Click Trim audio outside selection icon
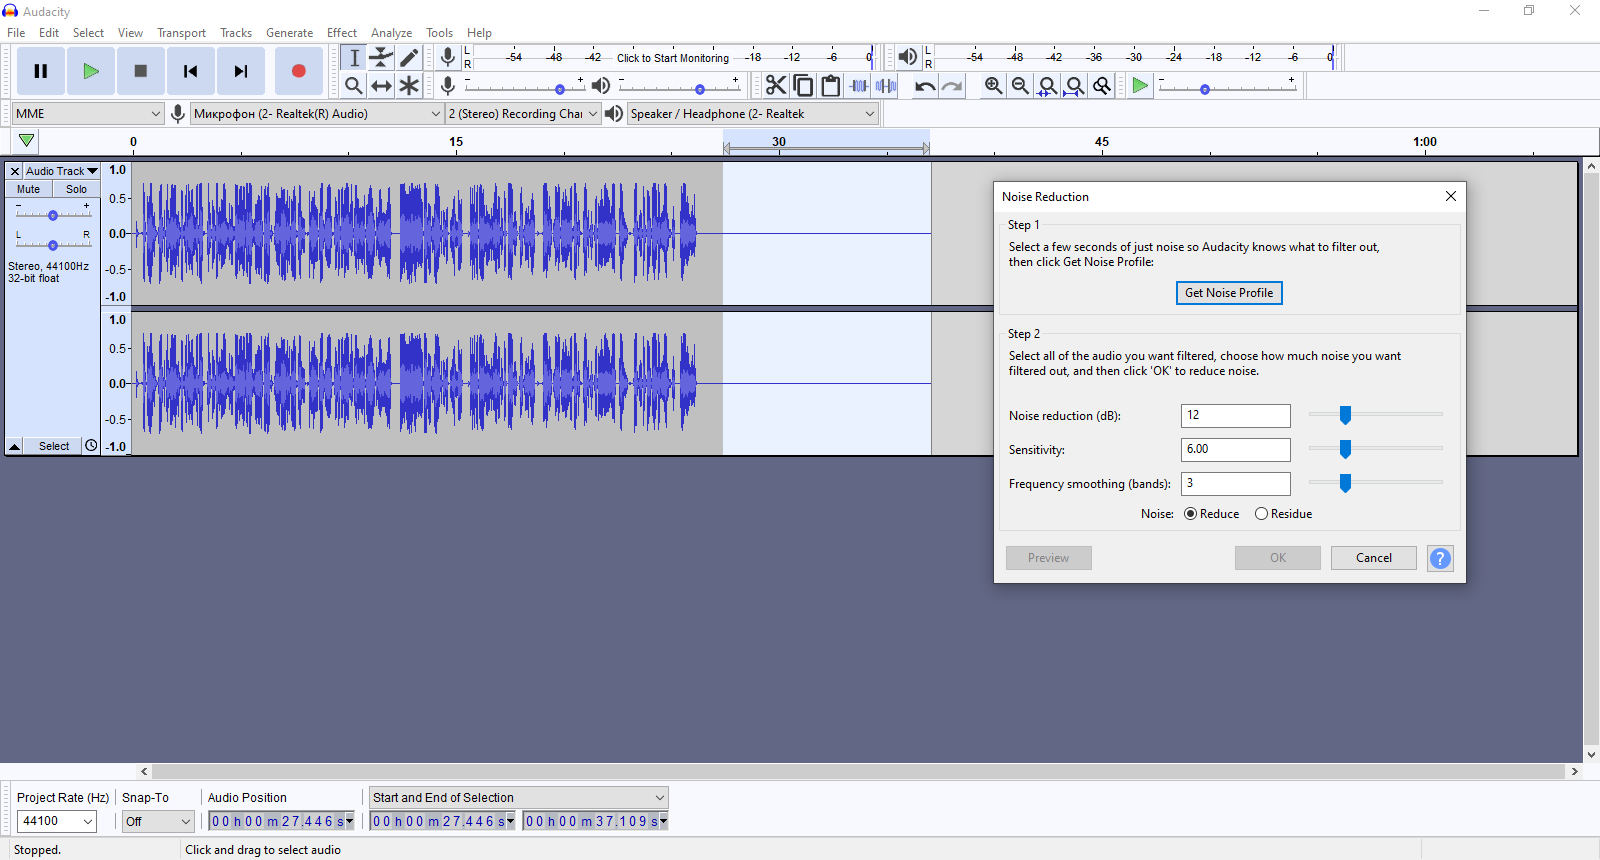Screen dimensions: 1600x860 (859, 86)
